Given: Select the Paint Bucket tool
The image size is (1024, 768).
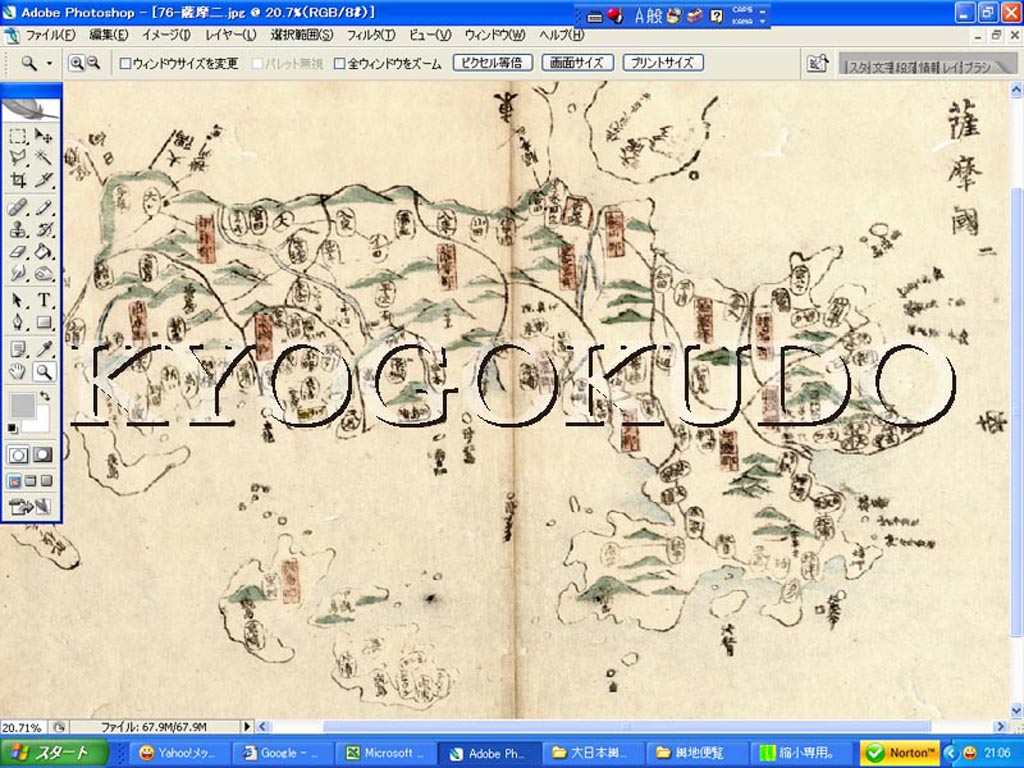Looking at the screenshot, I should pyautogui.click(x=43, y=251).
